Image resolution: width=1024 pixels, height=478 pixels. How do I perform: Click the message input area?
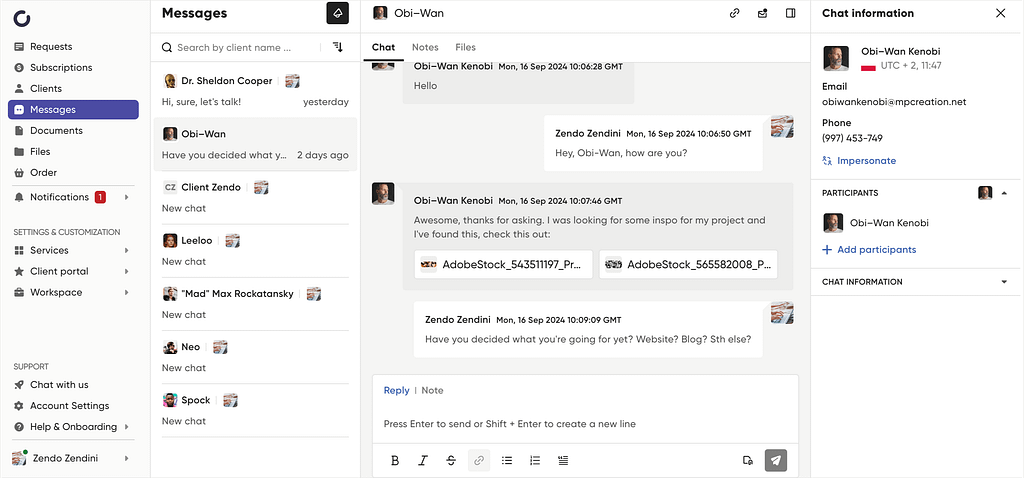point(585,424)
